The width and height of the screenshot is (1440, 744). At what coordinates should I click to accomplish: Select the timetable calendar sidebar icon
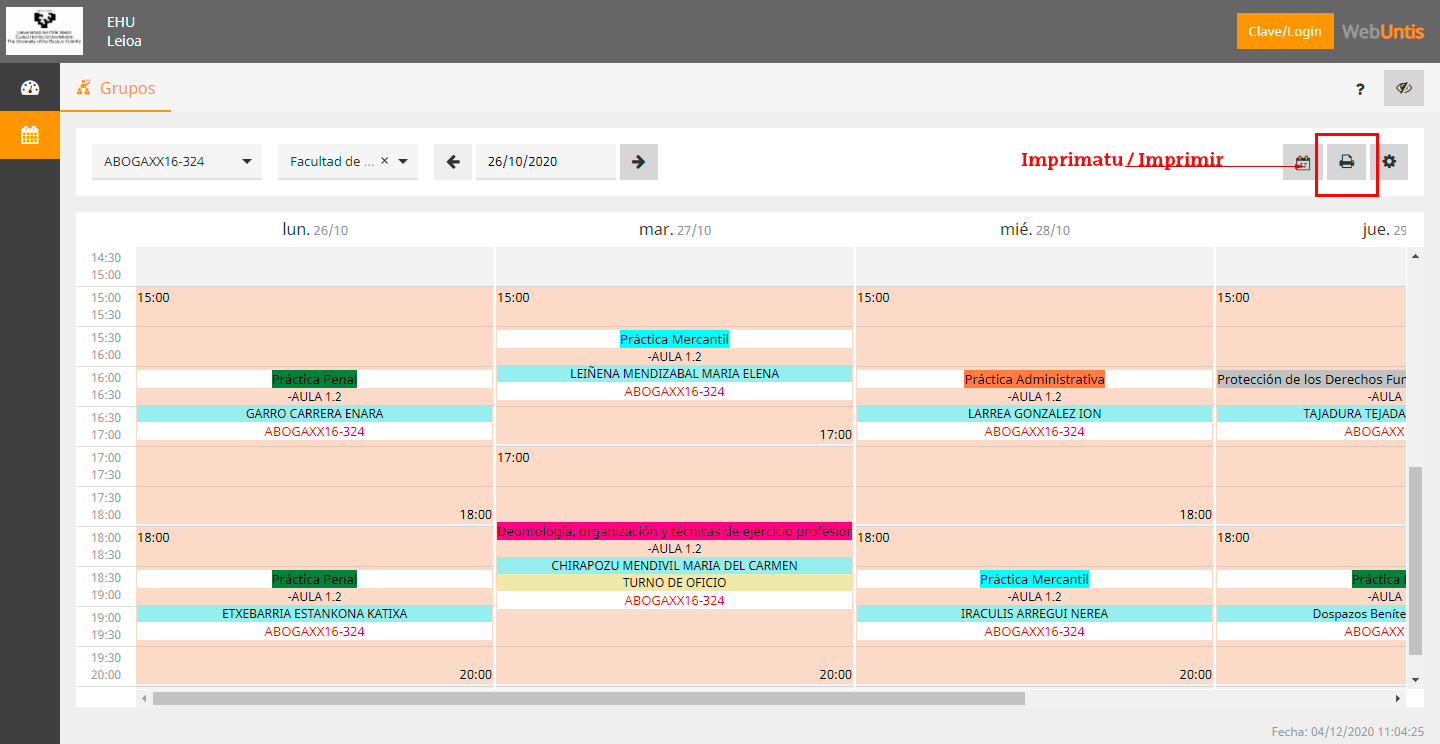point(30,135)
